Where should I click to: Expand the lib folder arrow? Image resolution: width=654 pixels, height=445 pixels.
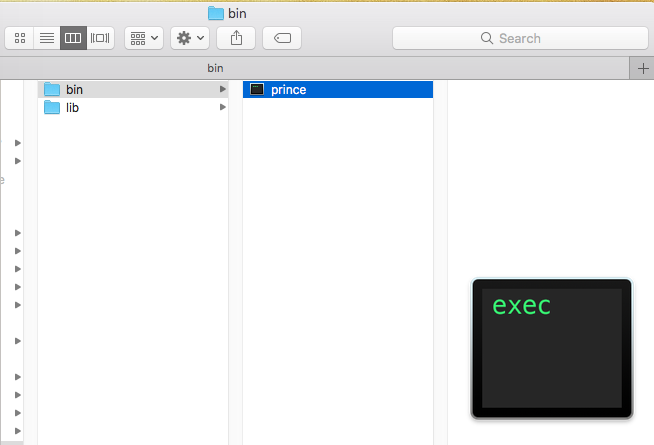[x=222, y=108]
